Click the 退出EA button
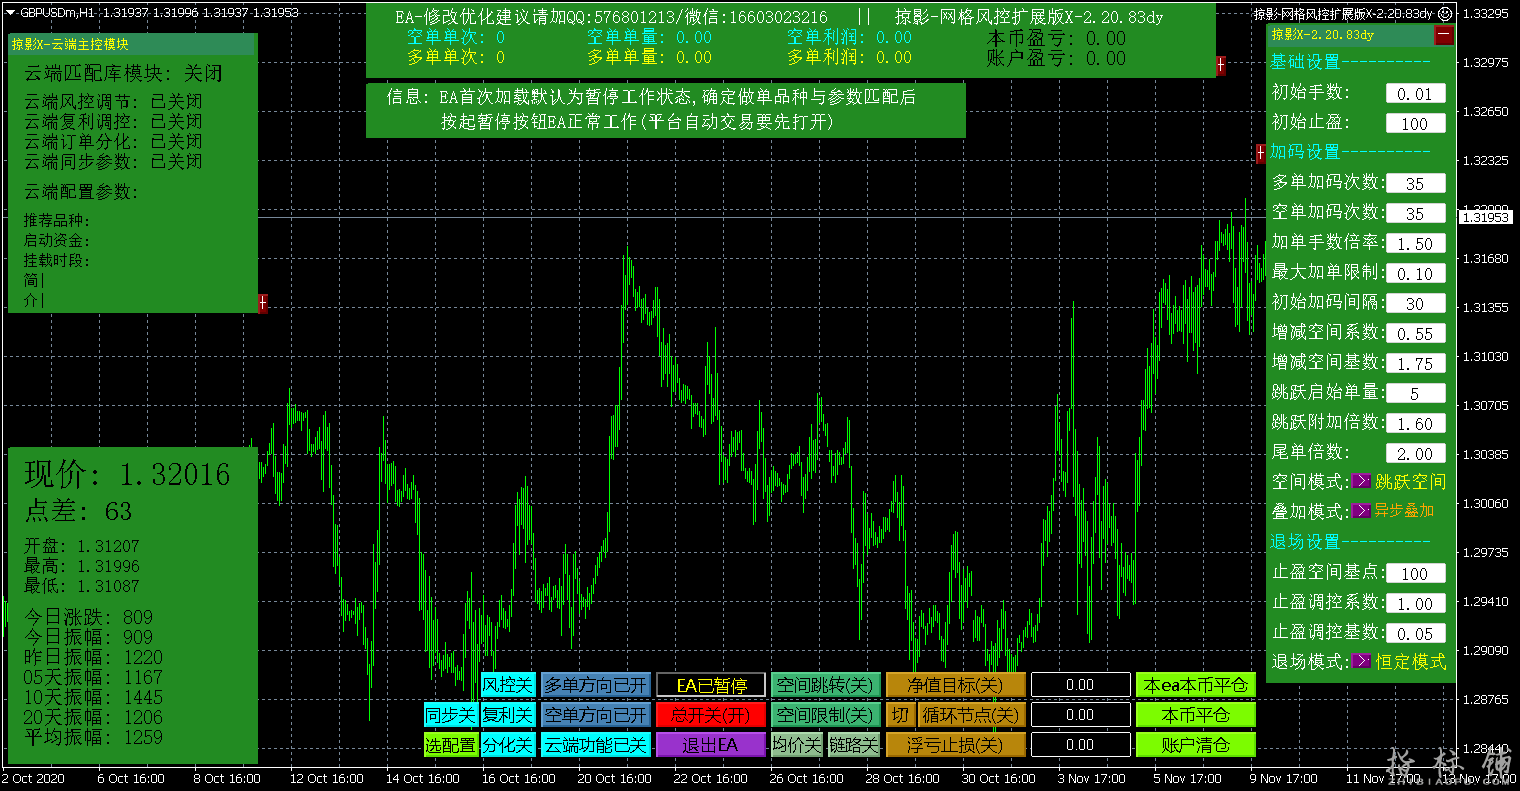The image size is (1520, 791). [711, 745]
